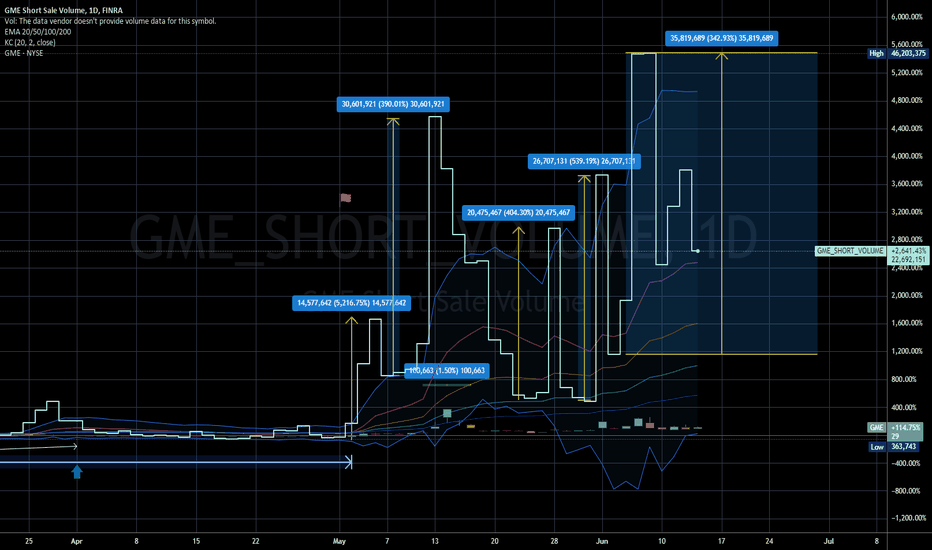932x550 pixels.
Task: Click the '5,200.00%' price axis label
Action: pos(907,73)
